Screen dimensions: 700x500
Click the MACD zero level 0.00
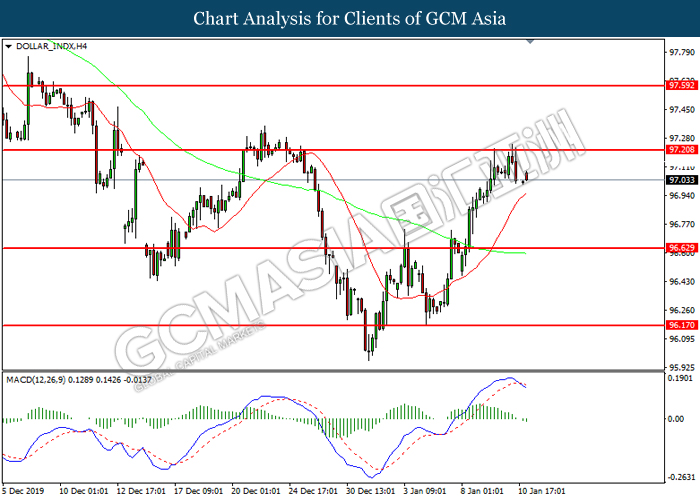(676, 419)
